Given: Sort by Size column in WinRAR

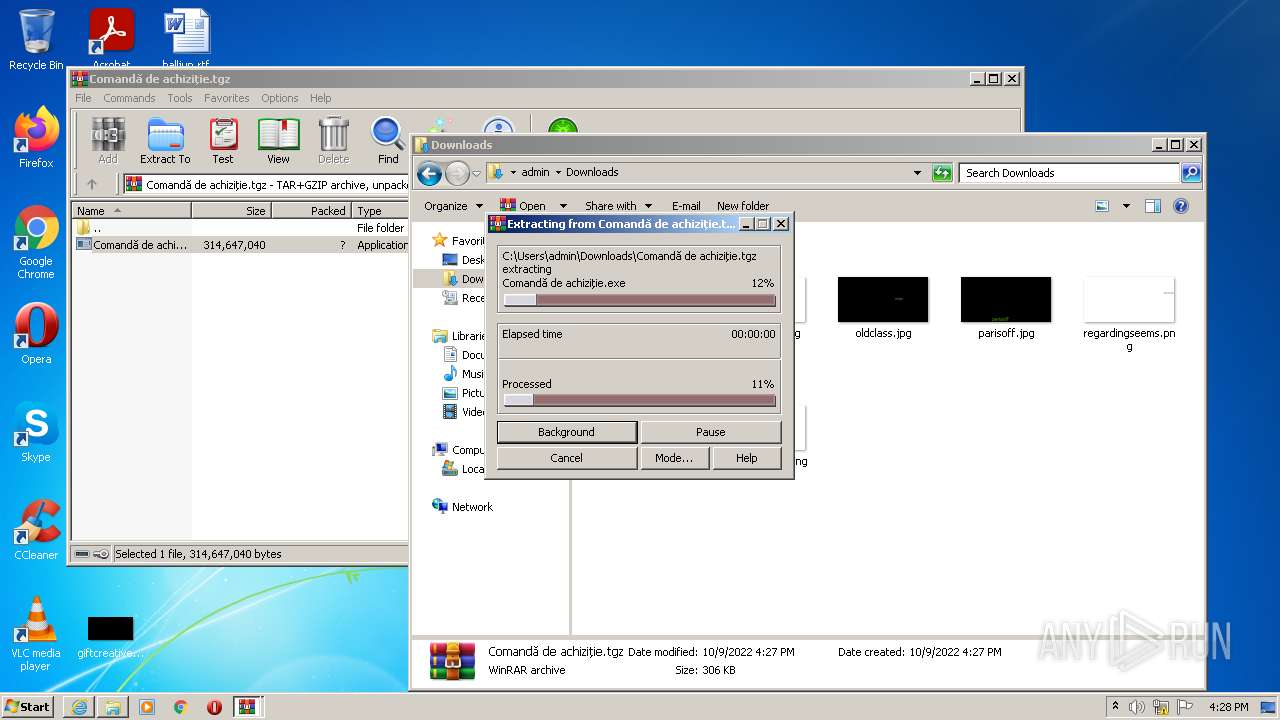Looking at the screenshot, I should tap(231, 211).
